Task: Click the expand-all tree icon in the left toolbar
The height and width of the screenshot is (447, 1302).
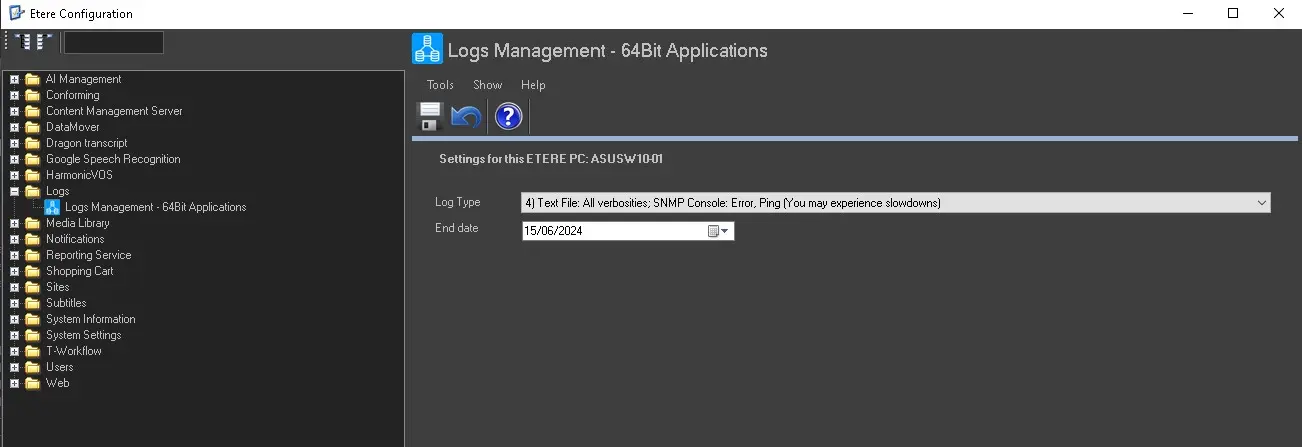Action: (24, 42)
